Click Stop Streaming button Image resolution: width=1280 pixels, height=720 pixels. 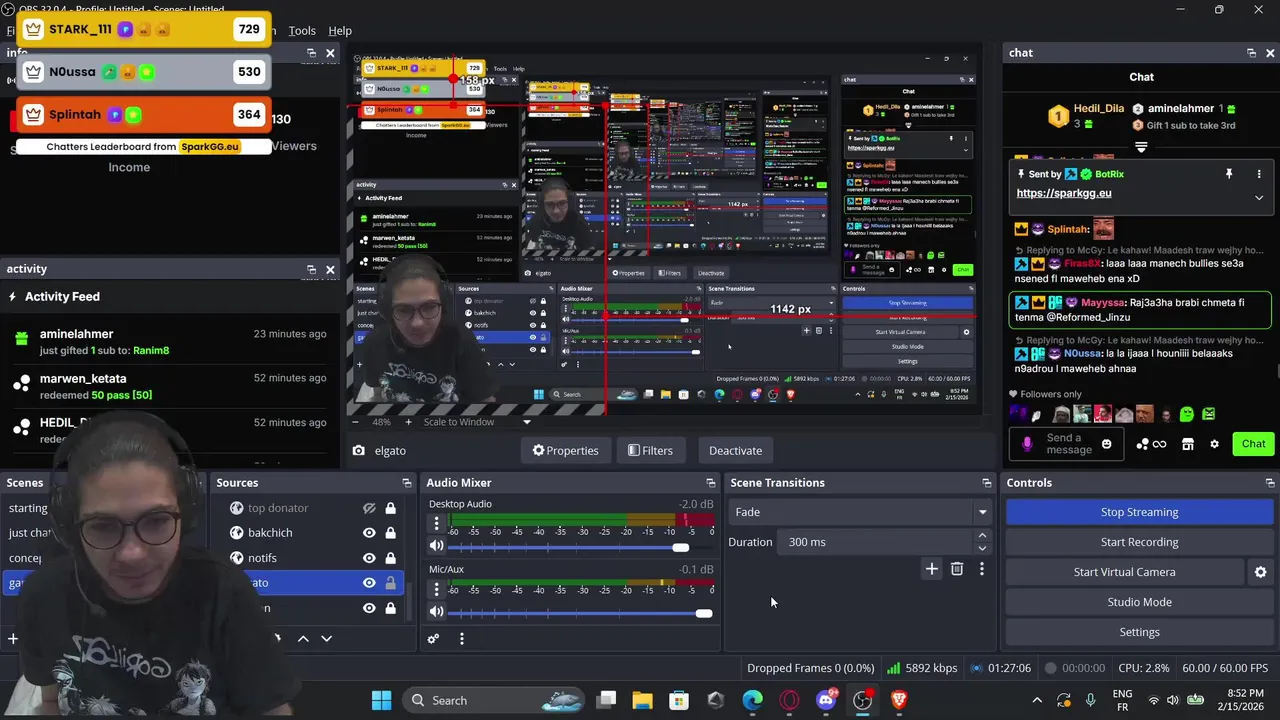[x=1139, y=512]
